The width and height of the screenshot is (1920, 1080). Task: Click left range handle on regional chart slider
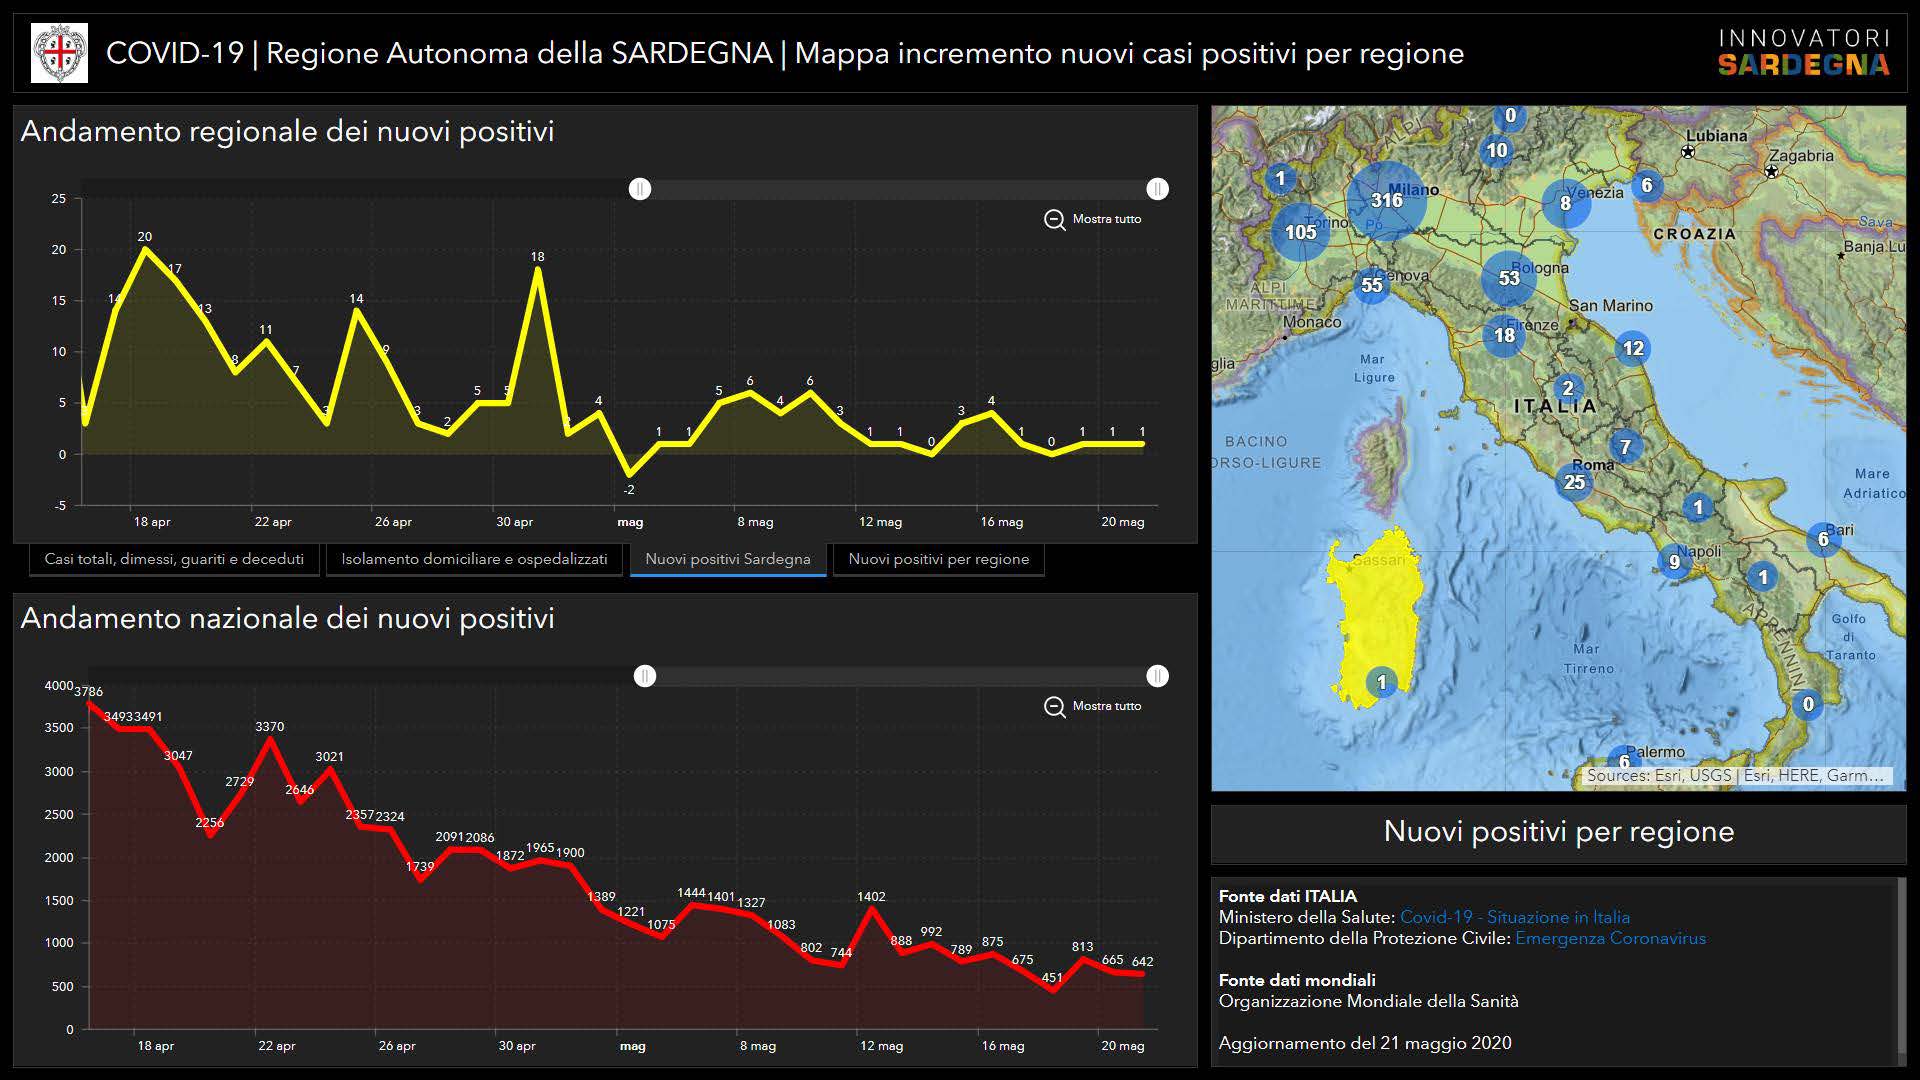[x=640, y=189]
